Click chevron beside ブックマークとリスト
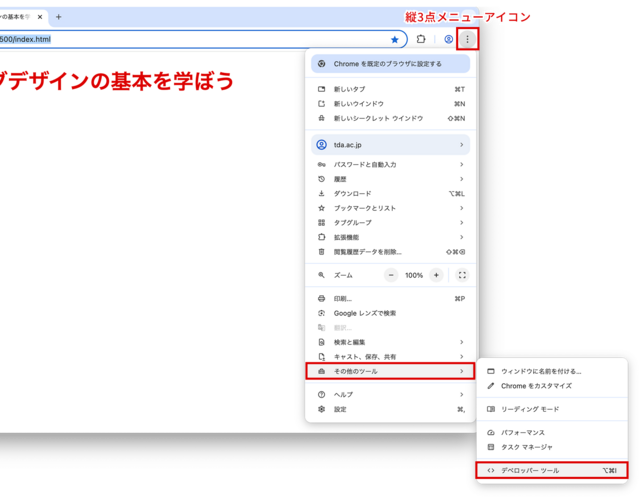 tap(462, 208)
